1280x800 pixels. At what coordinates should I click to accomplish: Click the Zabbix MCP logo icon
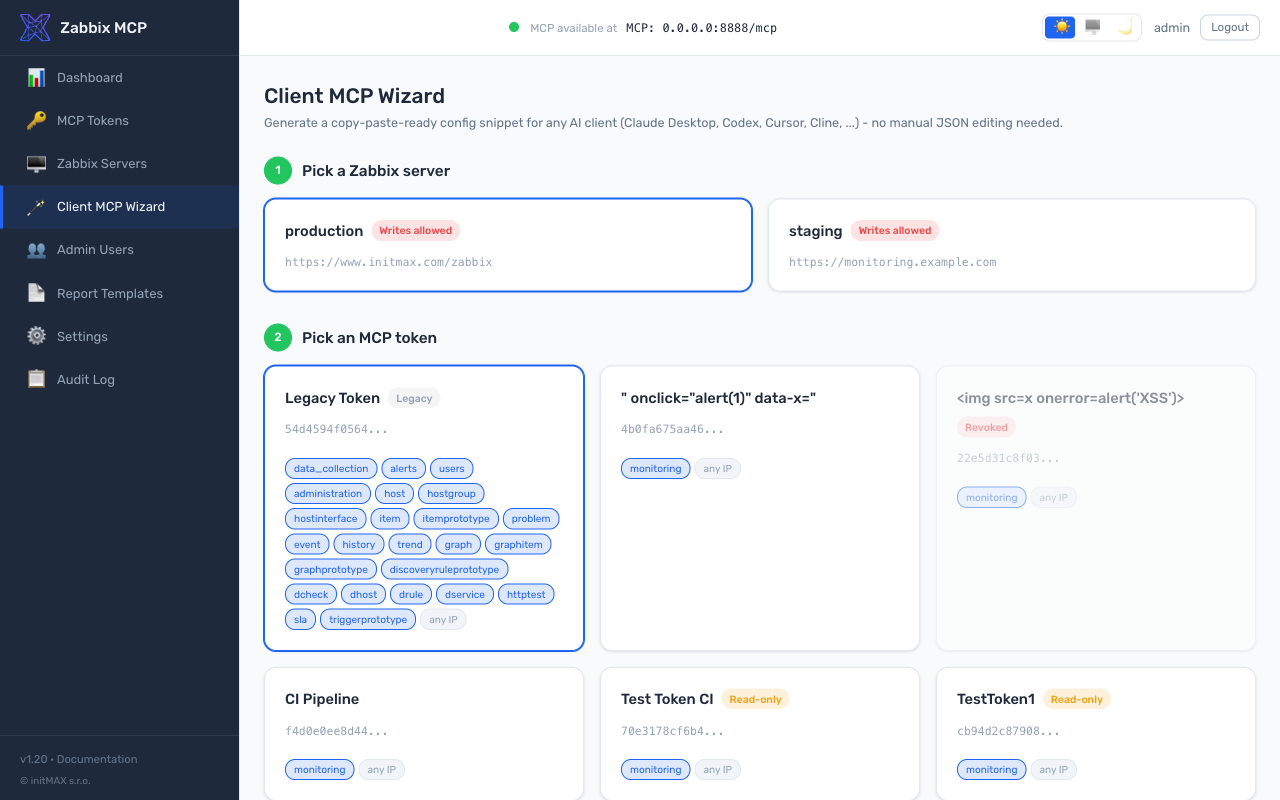[35, 27]
